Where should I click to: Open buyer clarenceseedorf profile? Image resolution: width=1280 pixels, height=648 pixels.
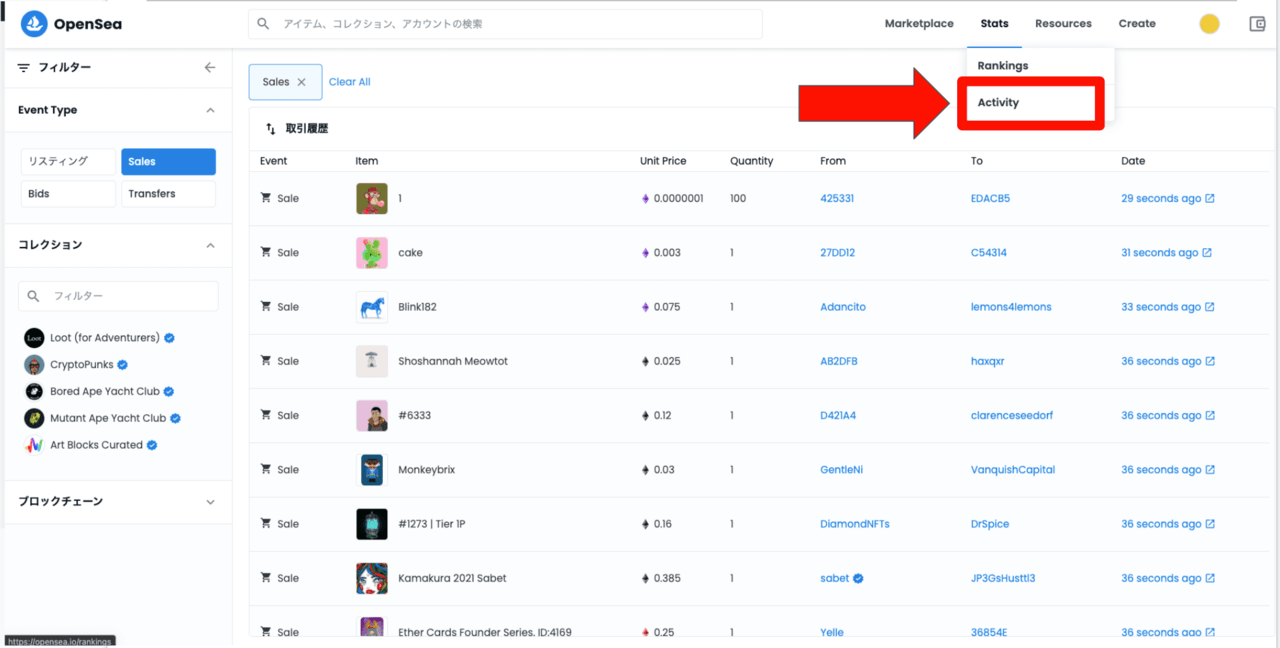(x=1012, y=415)
